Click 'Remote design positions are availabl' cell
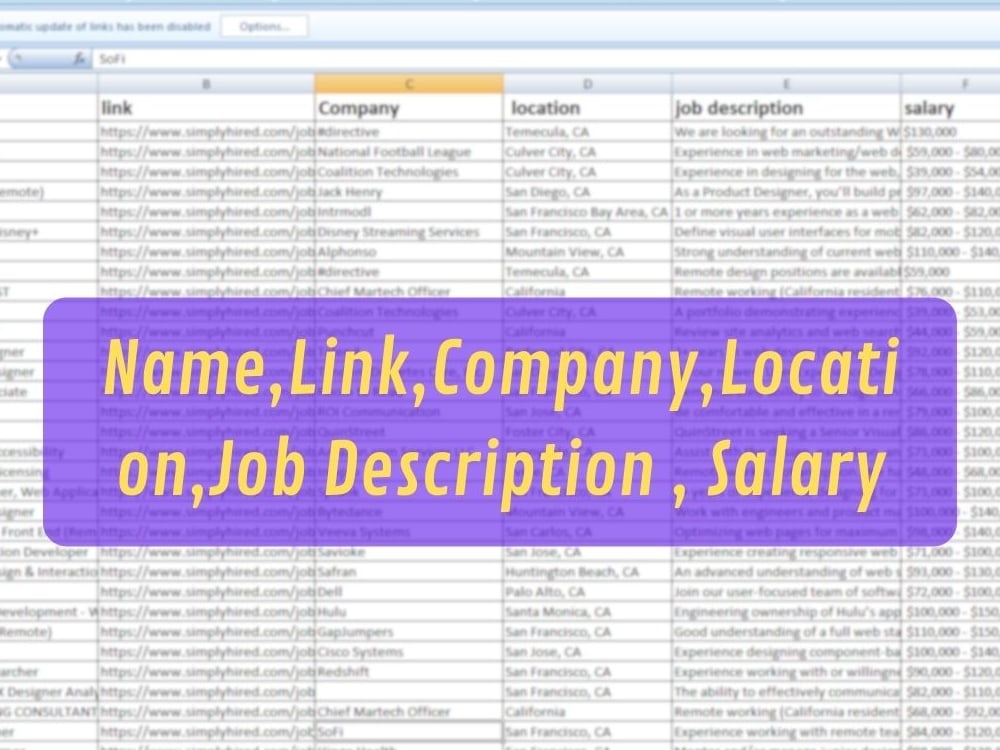 (x=786, y=272)
